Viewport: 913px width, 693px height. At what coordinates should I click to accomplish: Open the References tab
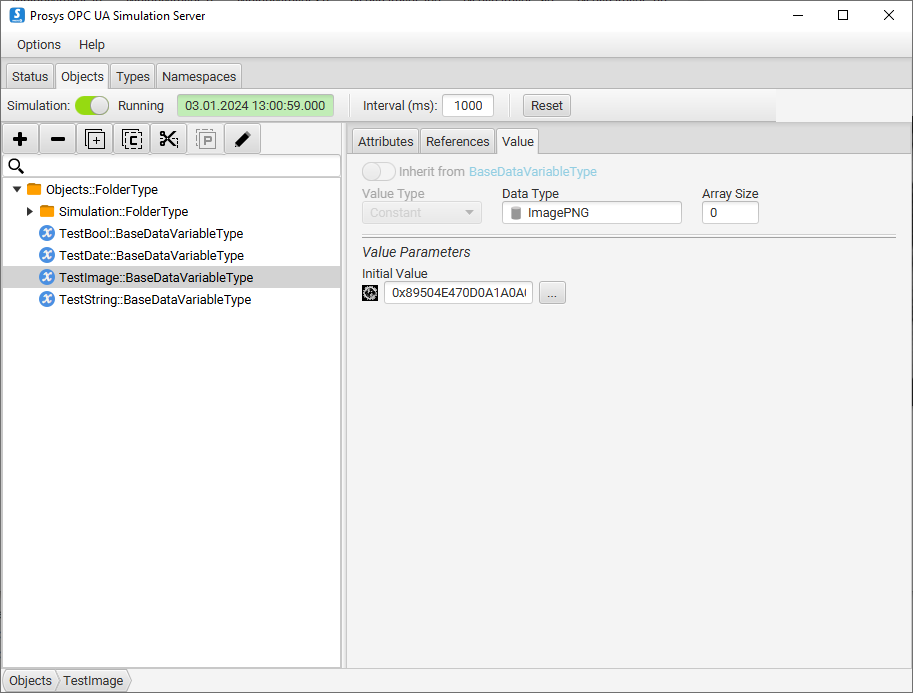pyautogui.click(x=457, y=141)
